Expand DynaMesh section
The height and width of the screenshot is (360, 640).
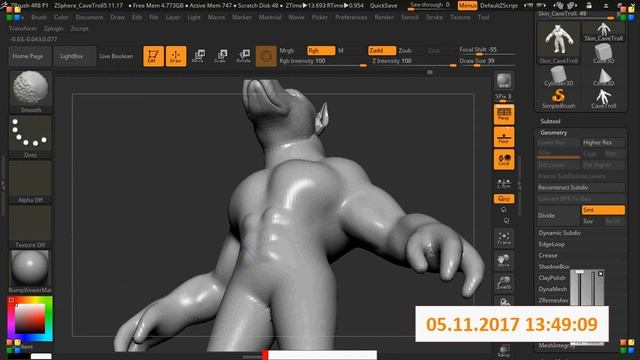click(553, 289)
